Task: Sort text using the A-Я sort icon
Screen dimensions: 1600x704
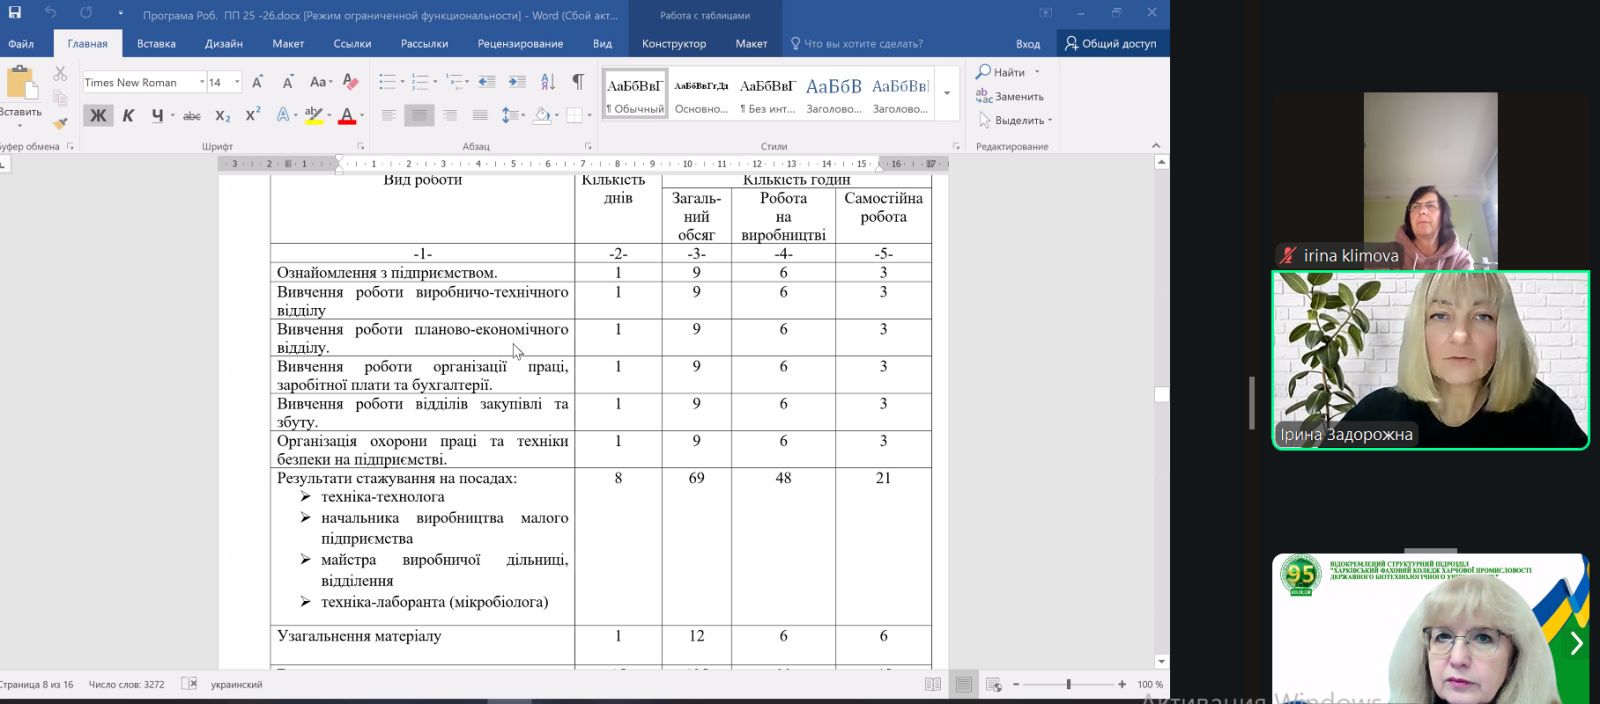Action: [x=548, y=82]
